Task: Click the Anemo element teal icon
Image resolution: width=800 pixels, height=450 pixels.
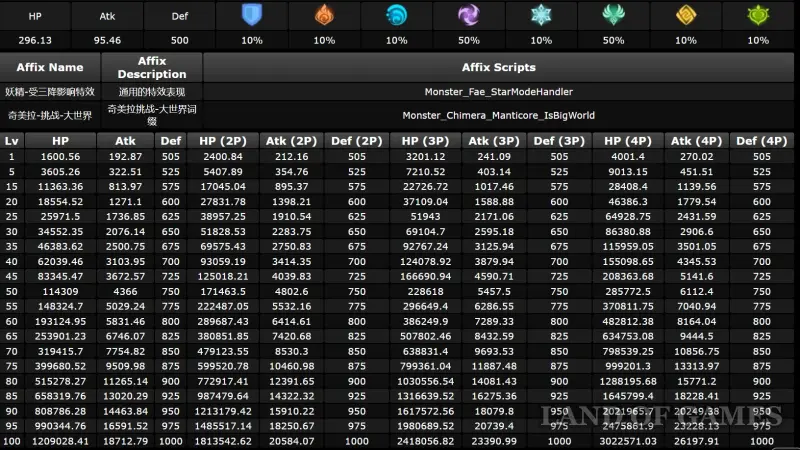Action: [613, 15]
